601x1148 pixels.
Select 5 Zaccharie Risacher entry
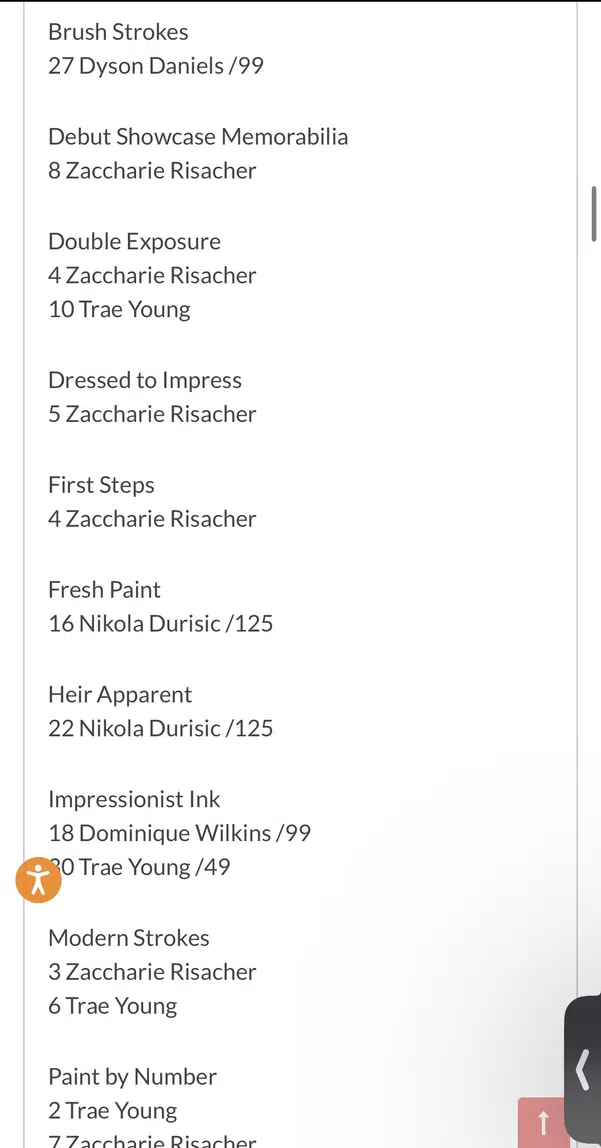point(152,415)
